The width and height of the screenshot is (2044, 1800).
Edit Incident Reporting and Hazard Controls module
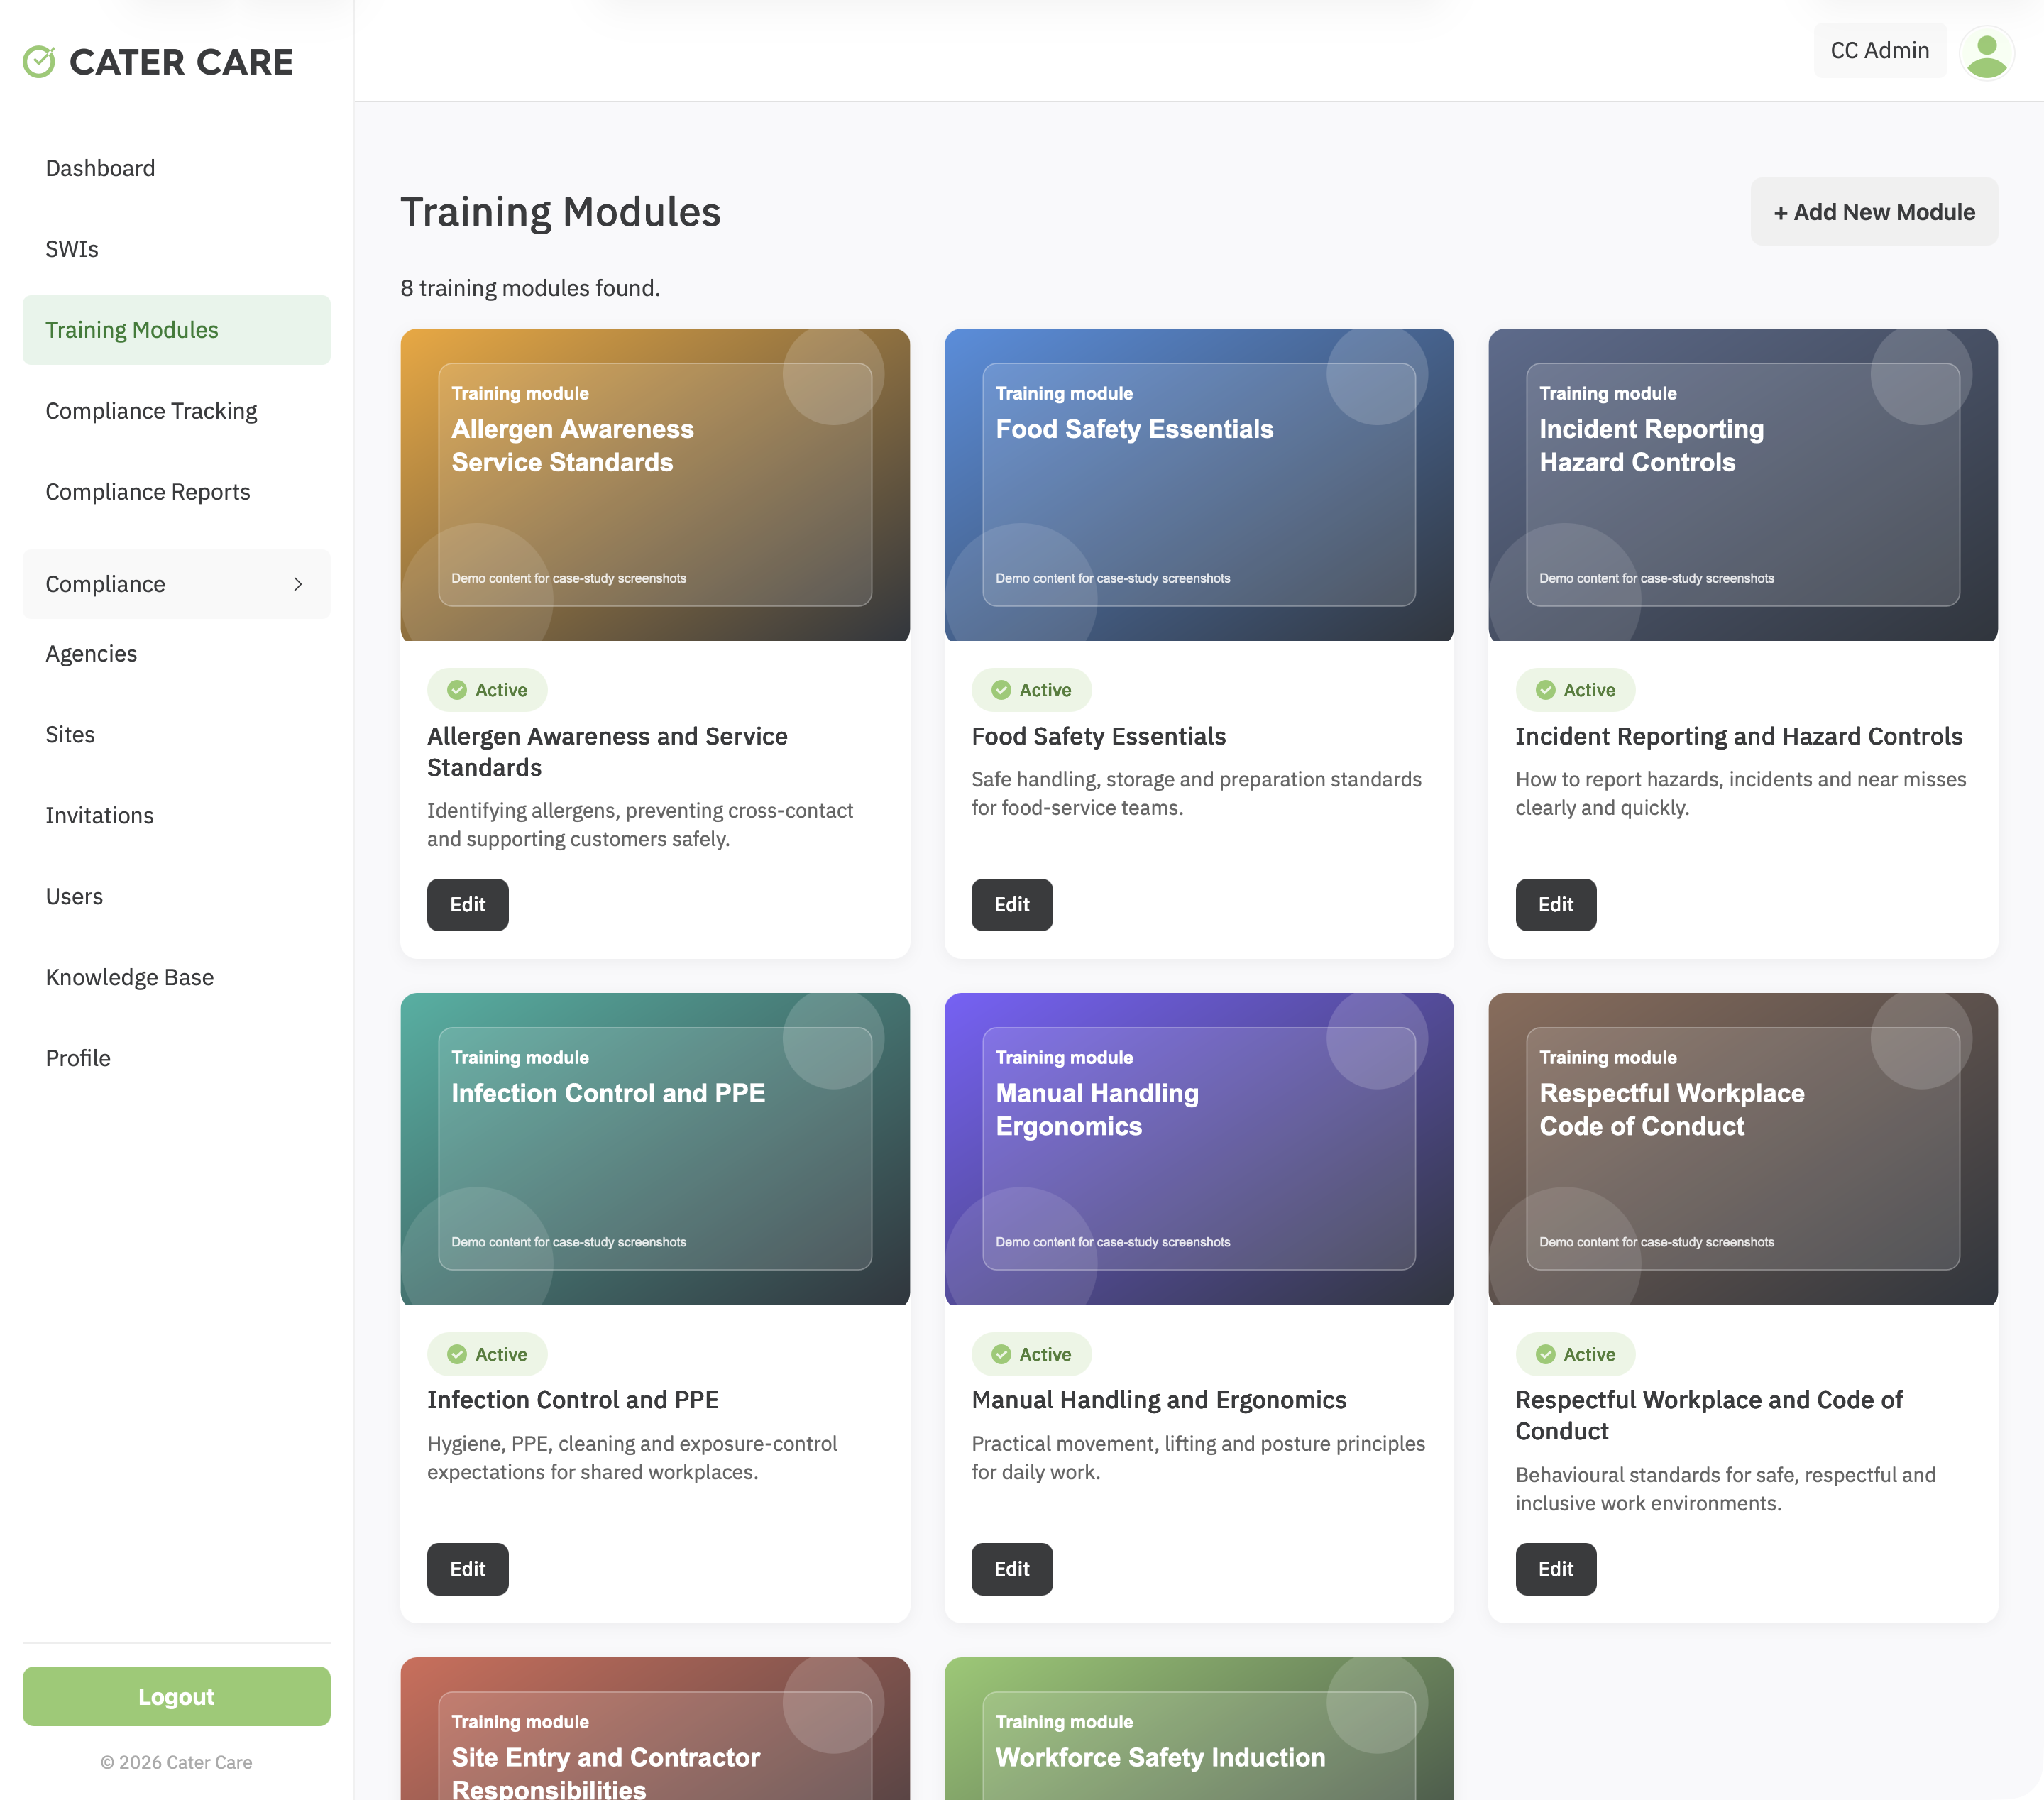click(1555, 905)
